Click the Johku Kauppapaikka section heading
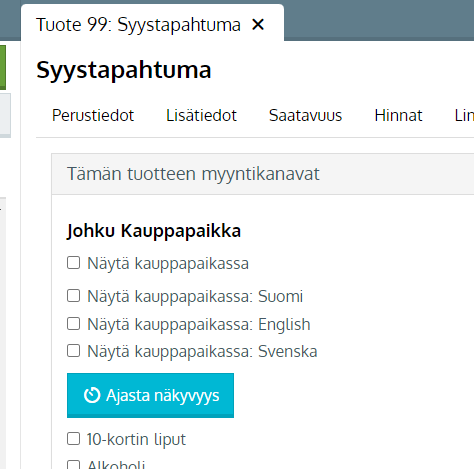The width and height of the screenshot is (474, 469). click(x=154, y=231)
